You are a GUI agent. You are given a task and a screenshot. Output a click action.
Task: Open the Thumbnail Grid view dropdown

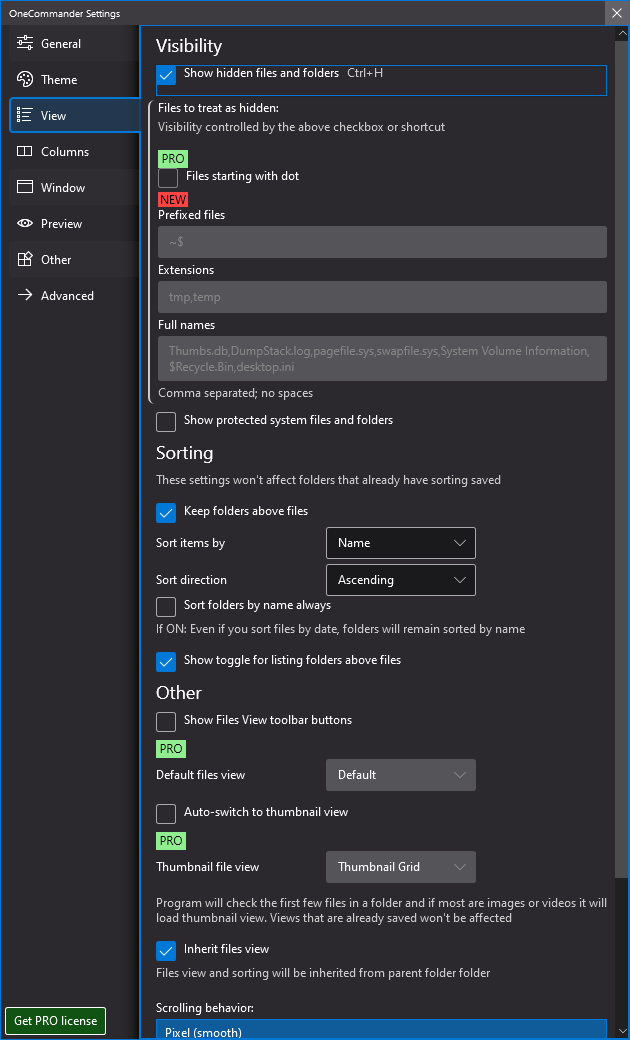pos(400,867)
